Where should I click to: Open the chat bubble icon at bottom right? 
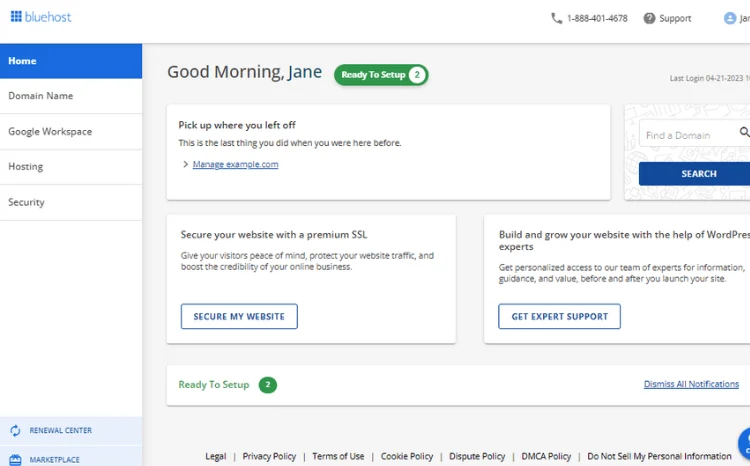745,444
